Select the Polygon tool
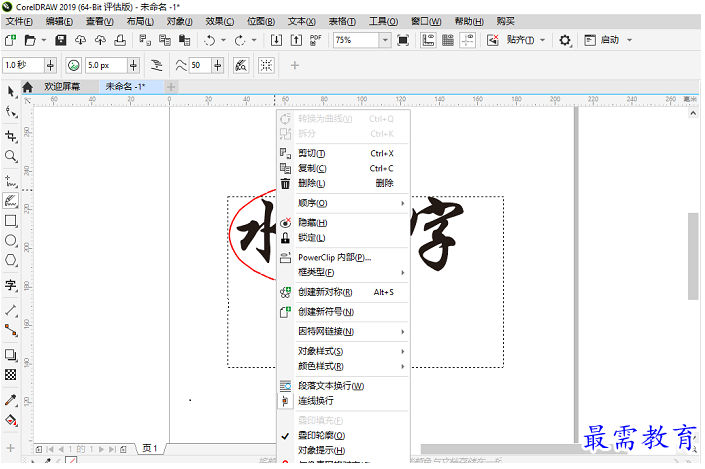This screenshot has width=705, height=469. pyautogui.click(x=11, y=260)
